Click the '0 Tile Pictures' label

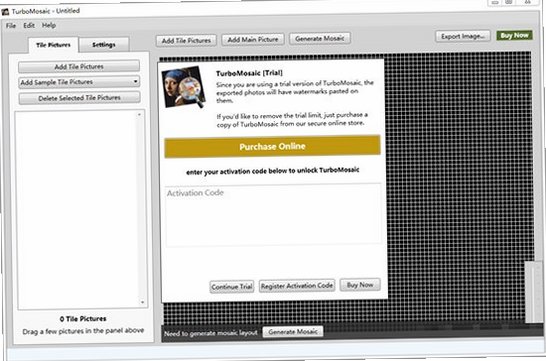pos(83,319)
